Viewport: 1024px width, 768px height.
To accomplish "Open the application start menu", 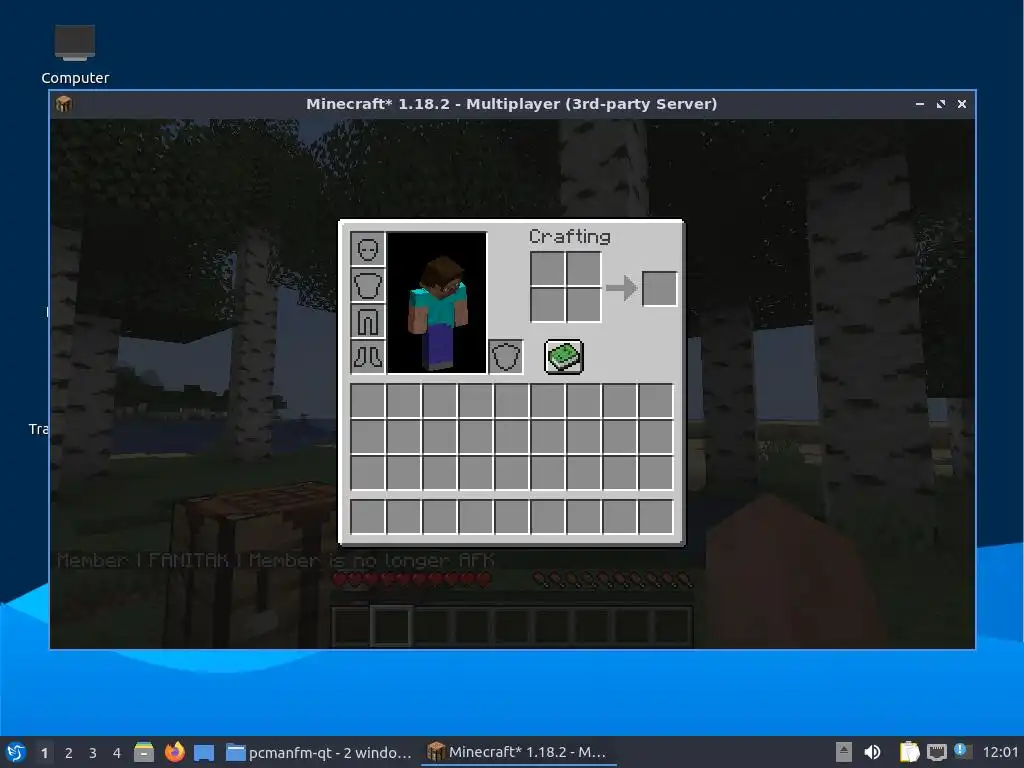I will coord(16,752).
